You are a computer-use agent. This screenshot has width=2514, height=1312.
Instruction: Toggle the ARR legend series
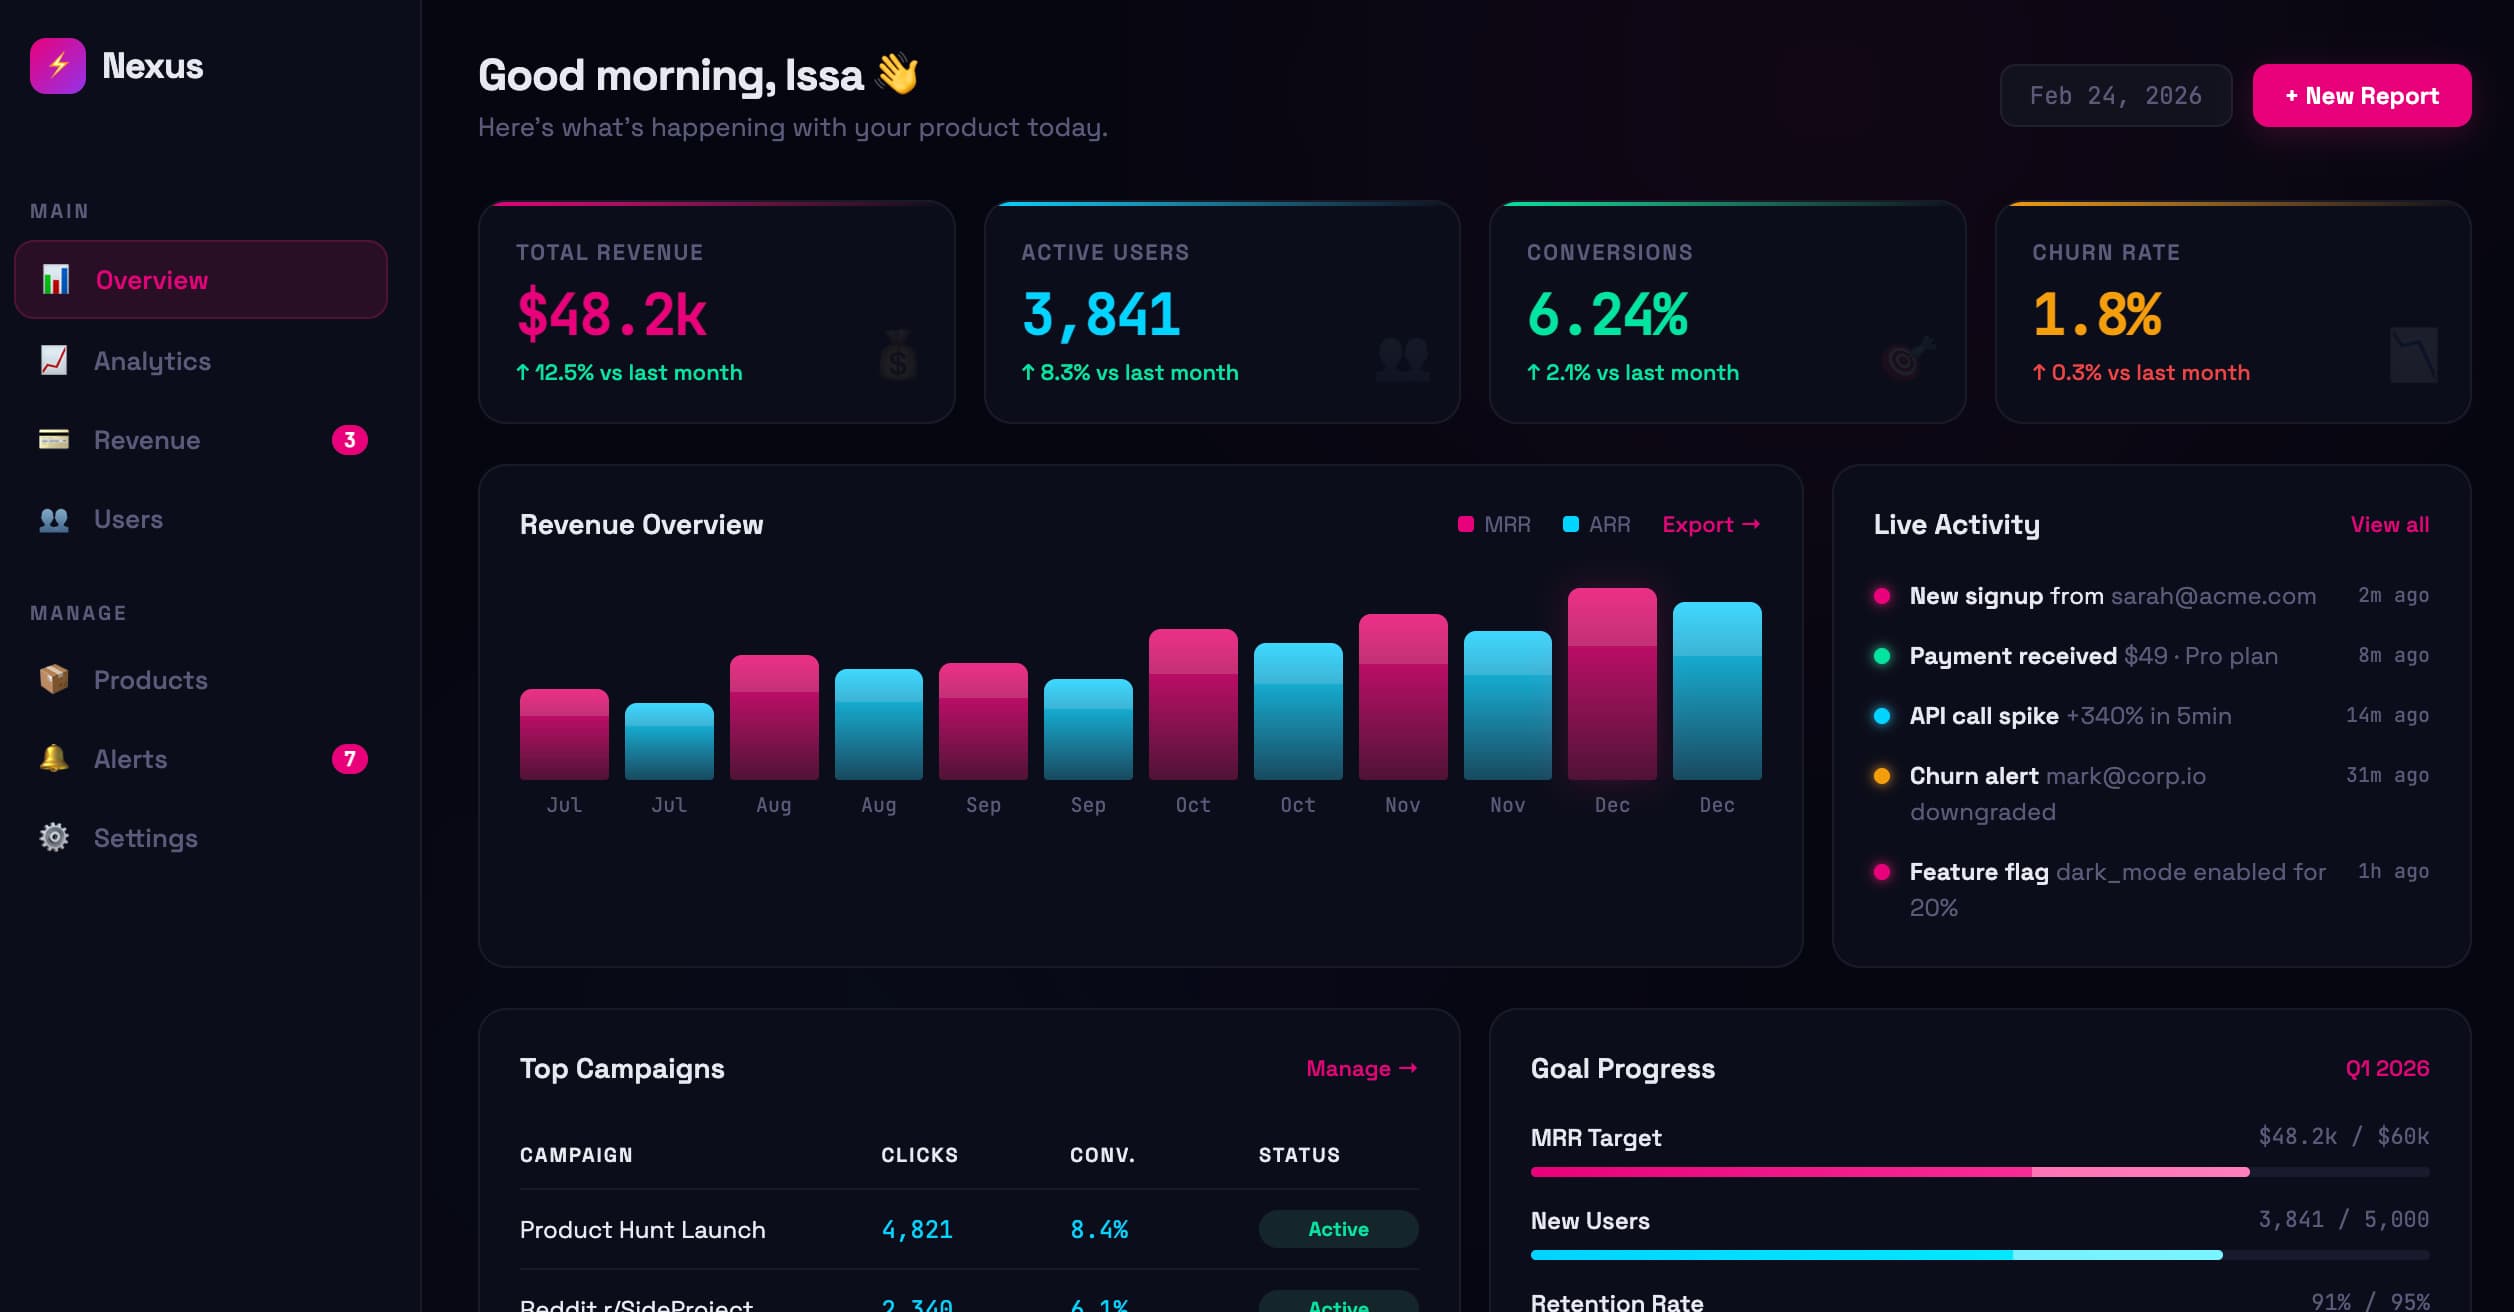pos(1596,524)
